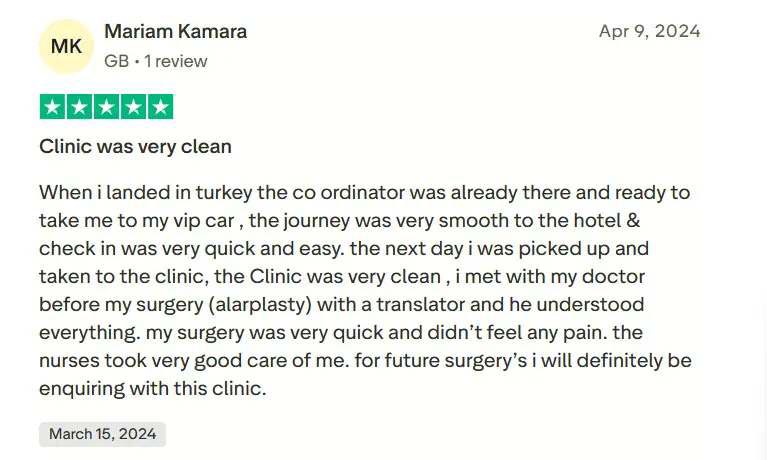767x460 pixels.
Task: Open the "Clinic was very clean" review title
Action: click(135, 146)
